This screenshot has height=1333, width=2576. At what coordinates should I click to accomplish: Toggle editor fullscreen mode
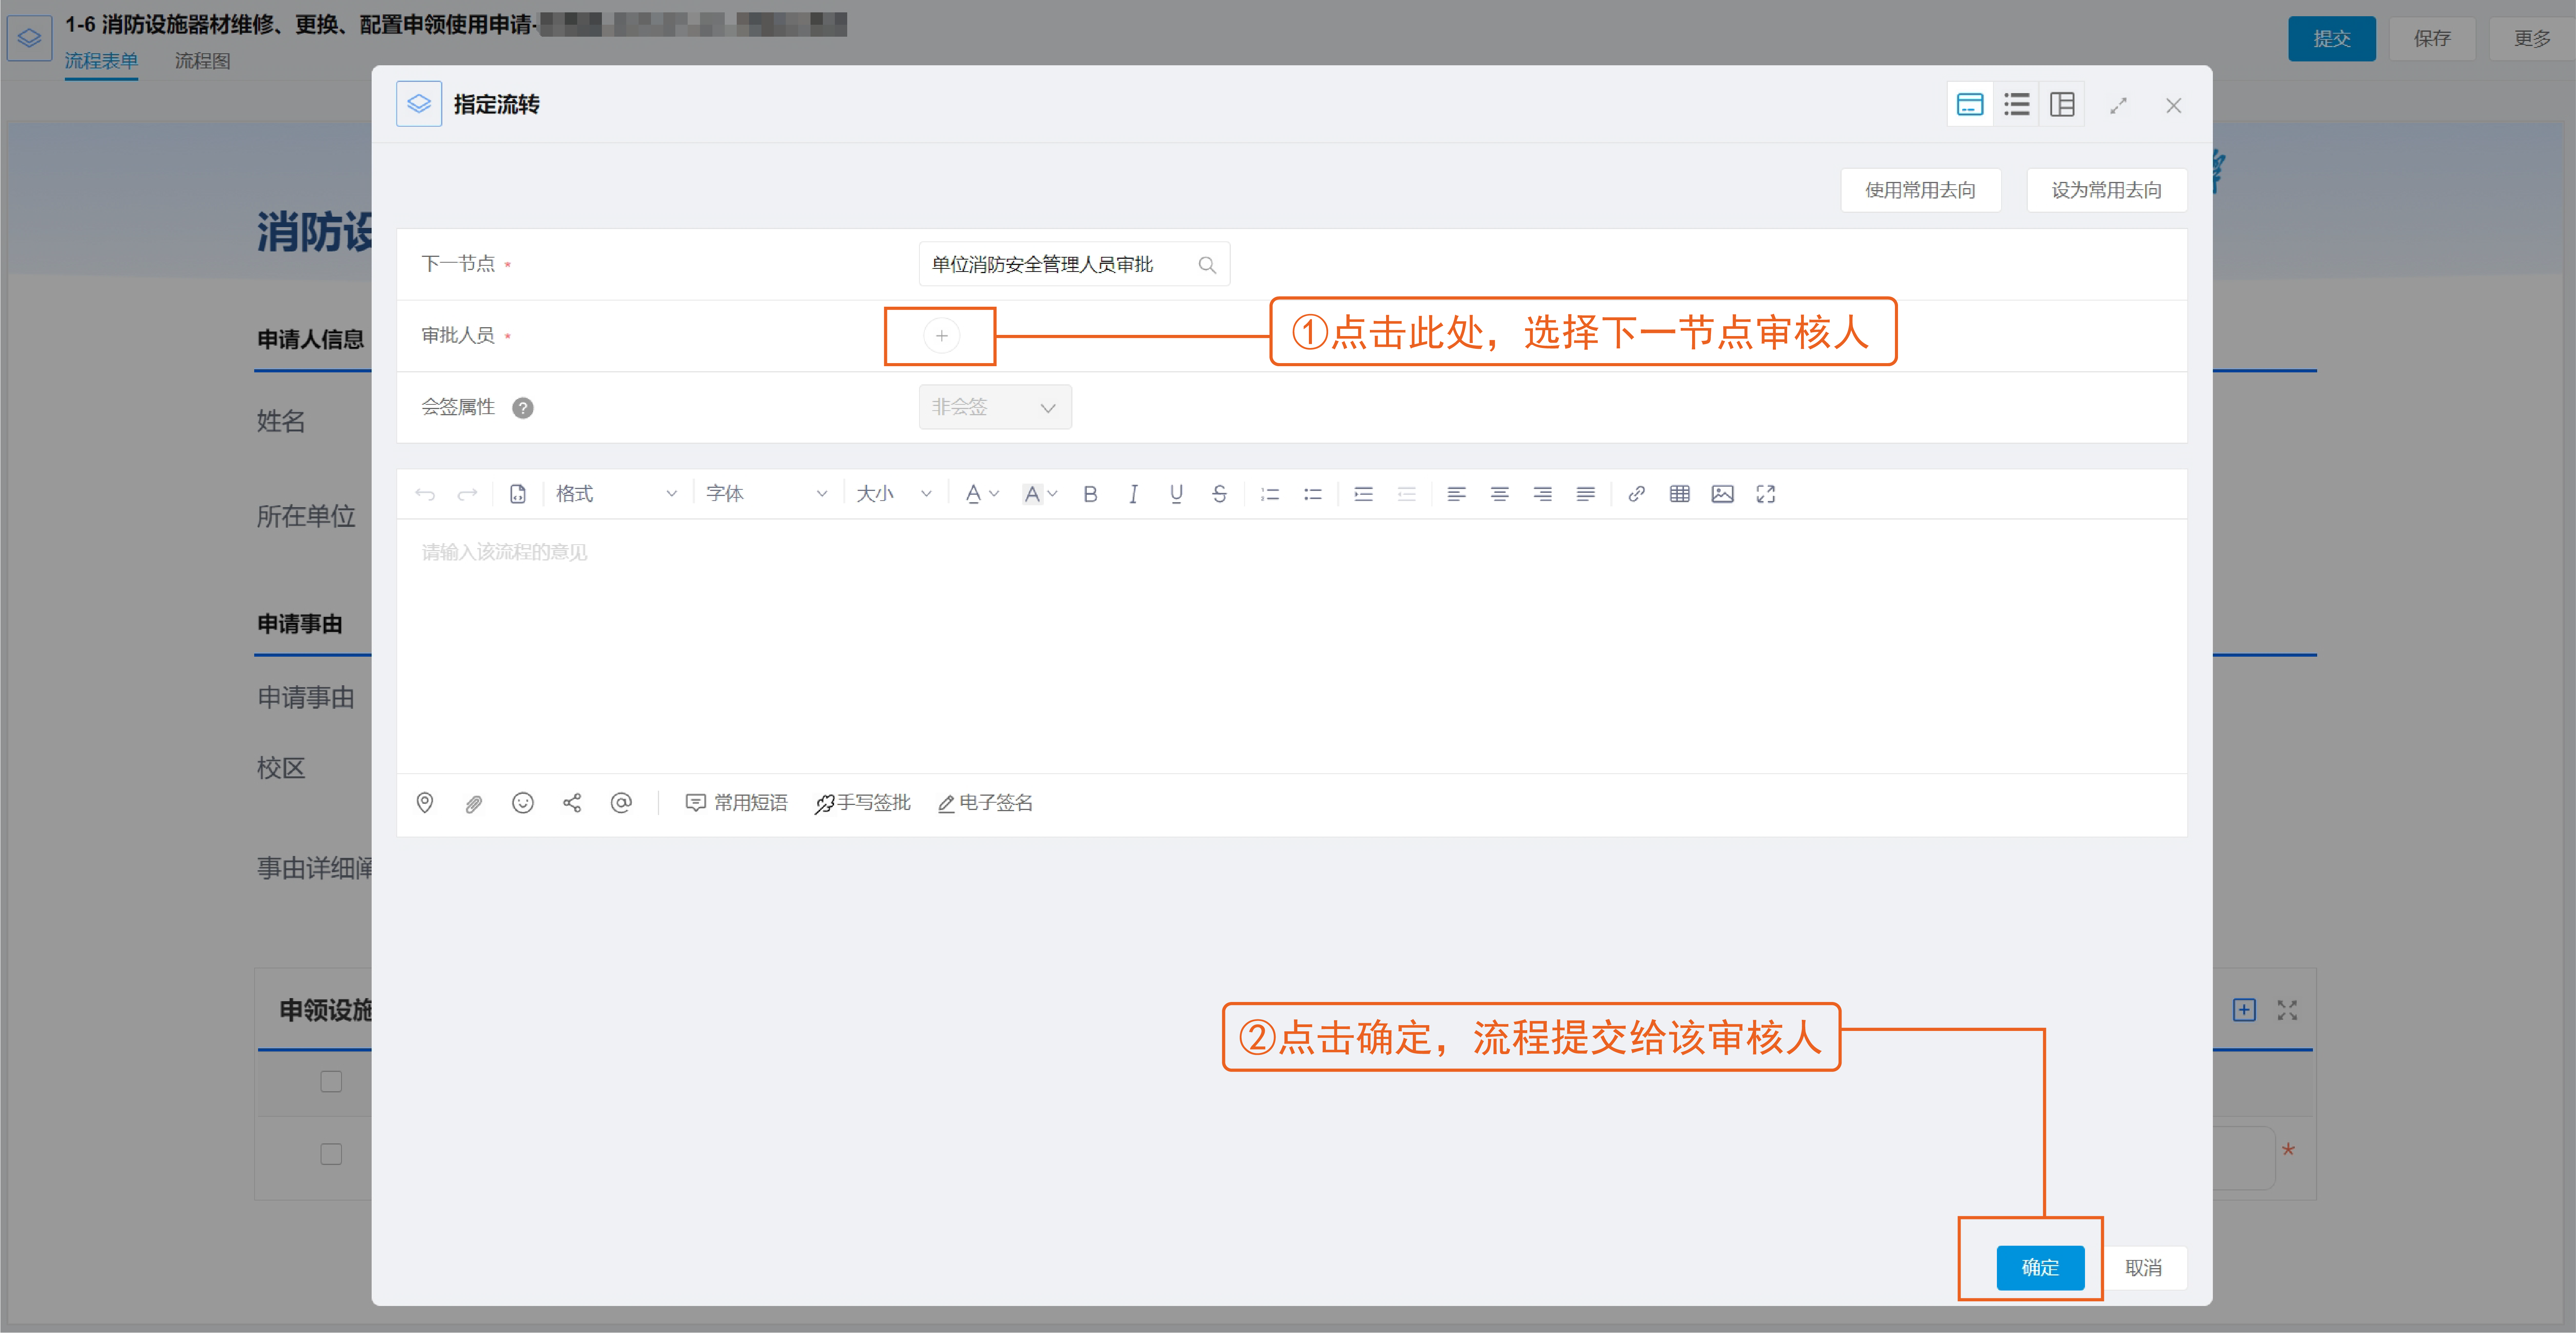tap(1765, 494)
